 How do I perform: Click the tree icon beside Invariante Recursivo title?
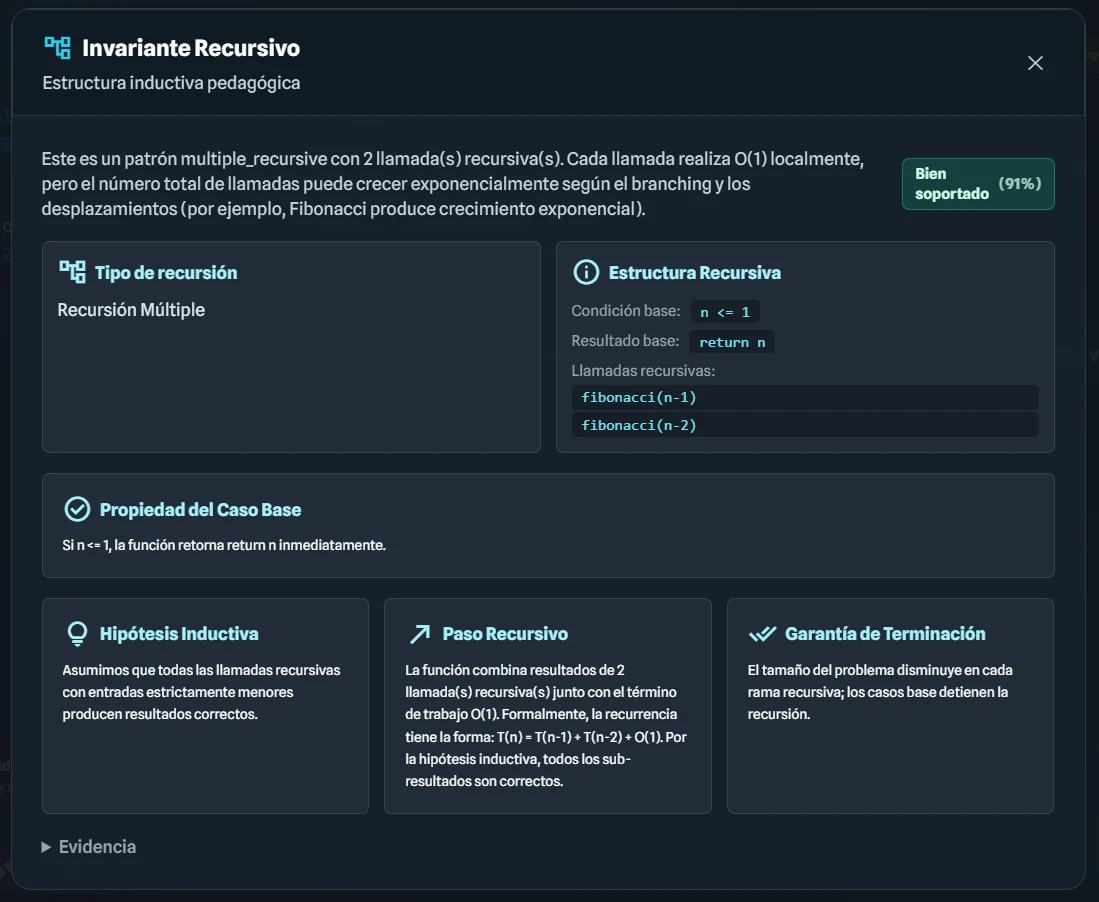(57, 48)
